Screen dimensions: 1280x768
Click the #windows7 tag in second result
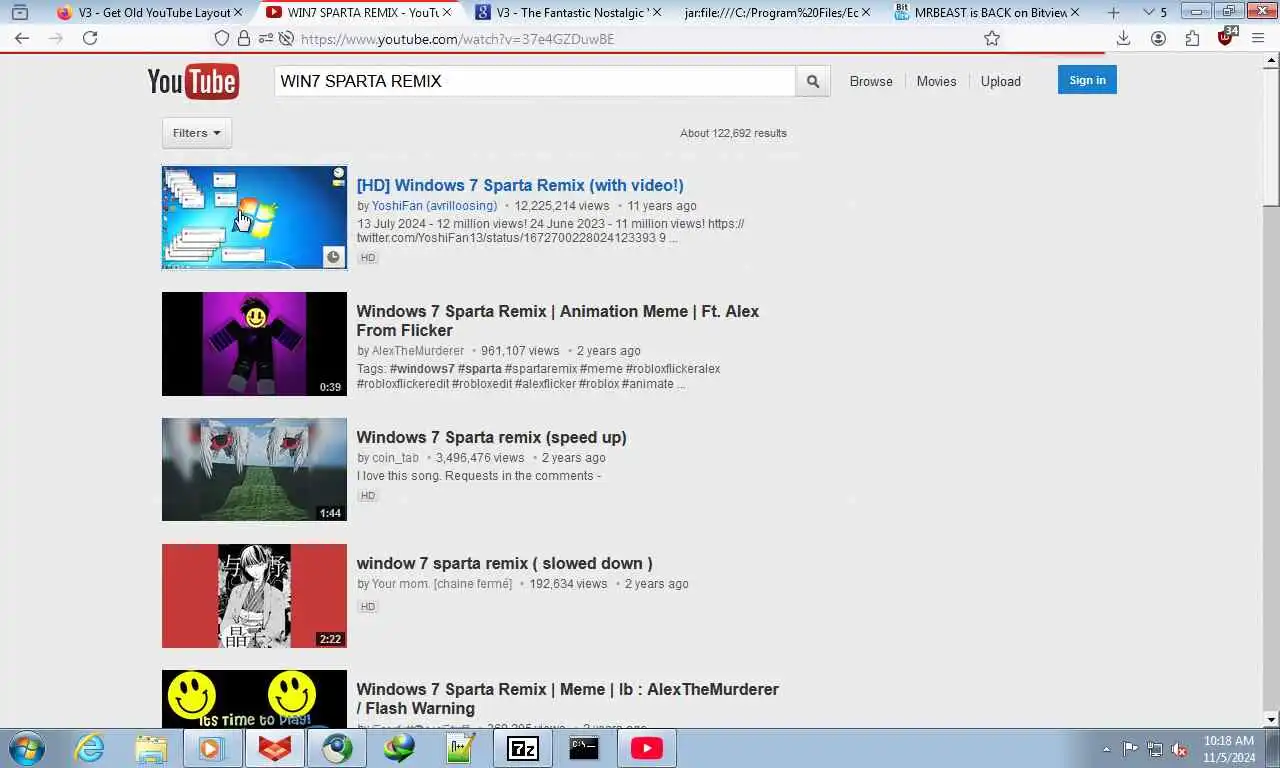422,369
